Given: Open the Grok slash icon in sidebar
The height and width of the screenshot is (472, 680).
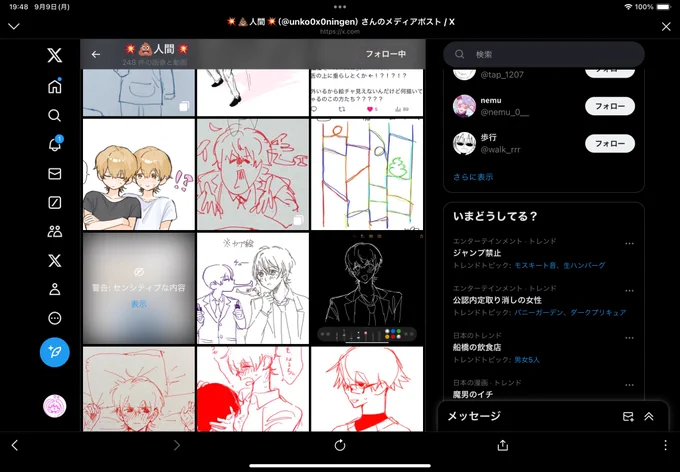Looking at the screenshot, I should (55, 203).
